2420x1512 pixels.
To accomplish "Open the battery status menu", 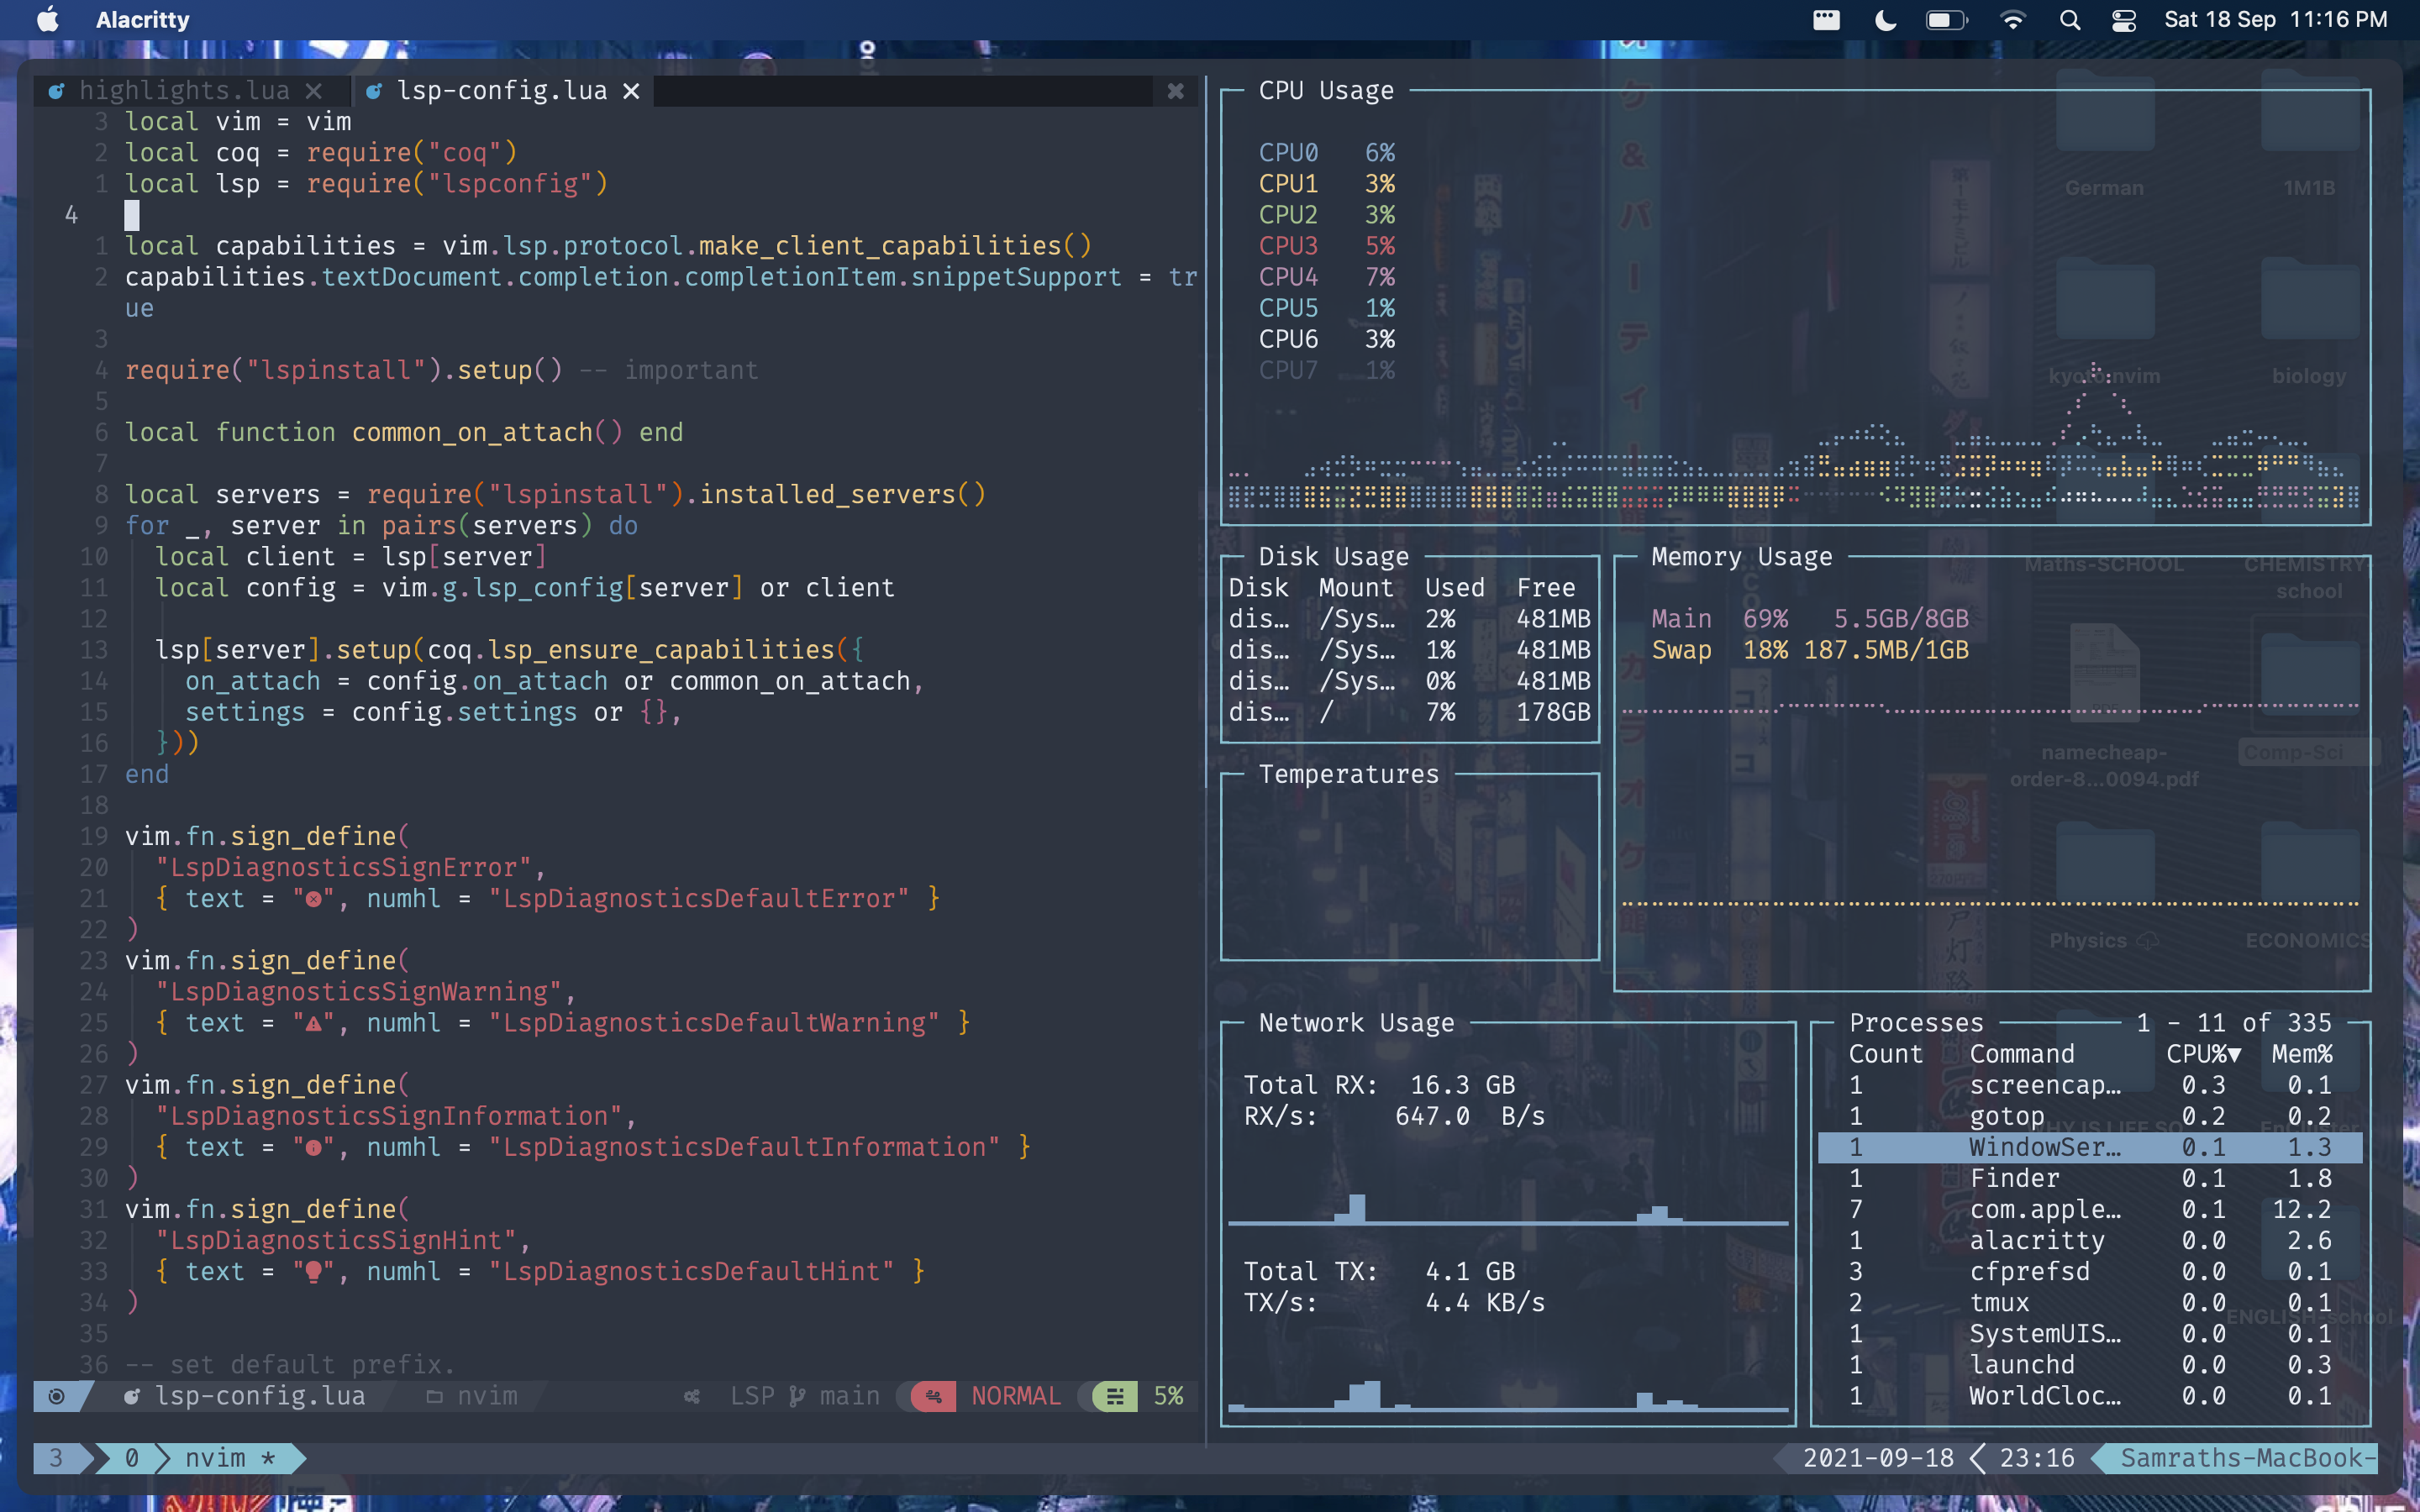I will (1945, 20).
